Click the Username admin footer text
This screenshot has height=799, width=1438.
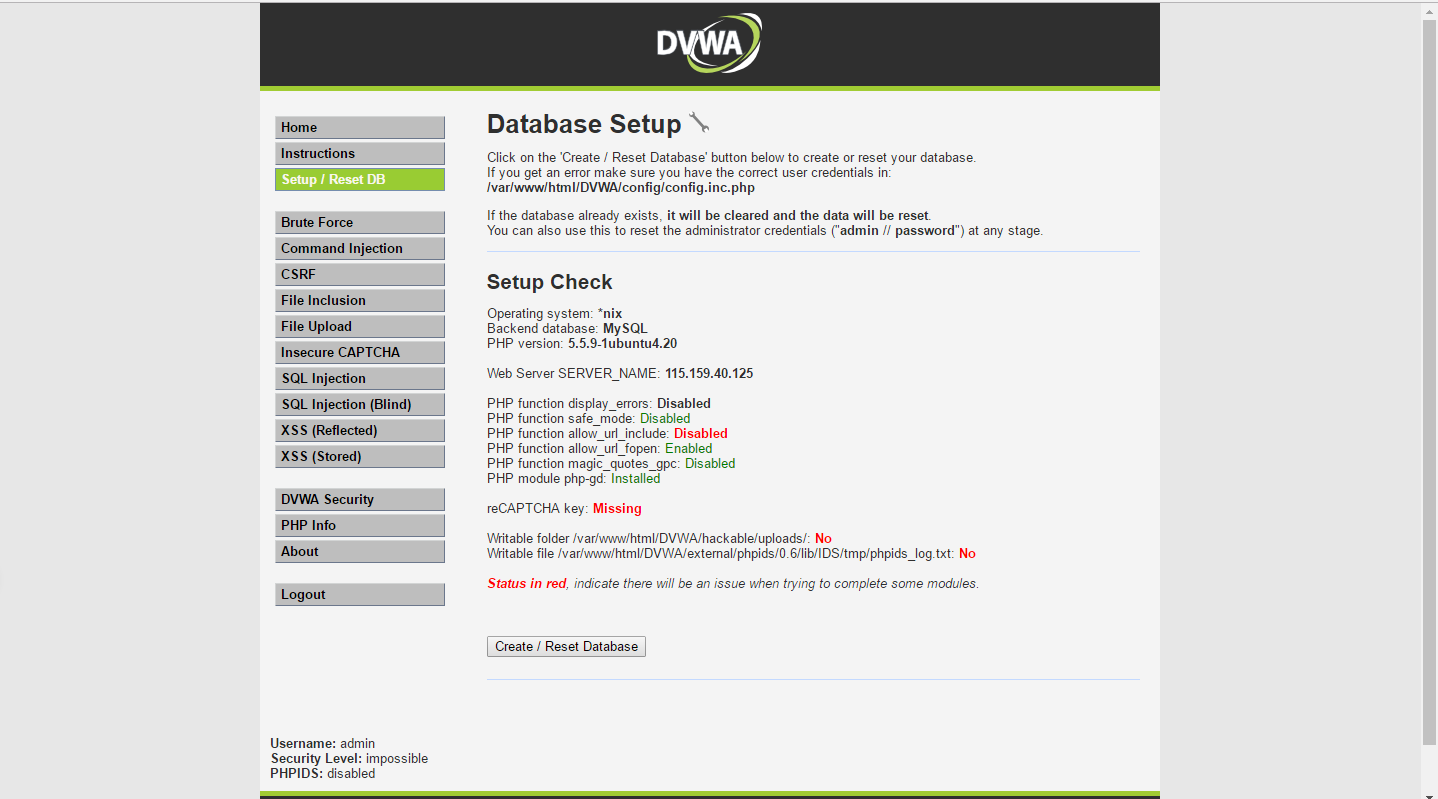pos(322,743)
